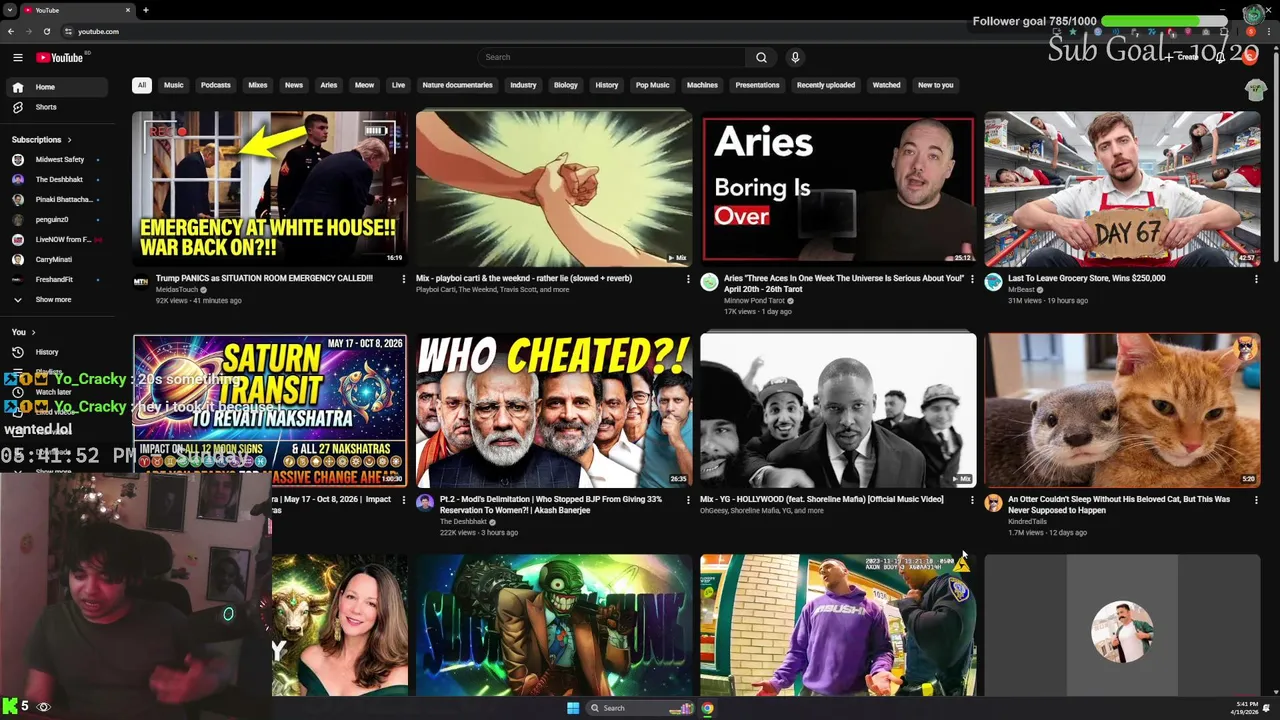The image size is (1280, 720).
Task: Click The Deshbhakt channel avatar under video
Action: pyautogui.click(x=425, y=503)
